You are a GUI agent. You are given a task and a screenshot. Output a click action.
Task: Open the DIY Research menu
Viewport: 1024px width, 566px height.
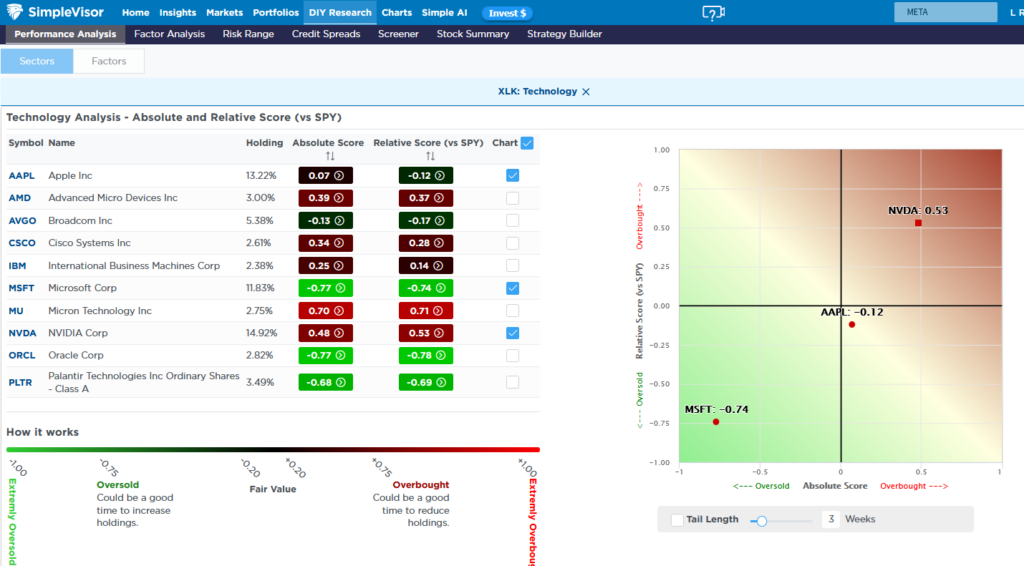(x=339, y=13)
